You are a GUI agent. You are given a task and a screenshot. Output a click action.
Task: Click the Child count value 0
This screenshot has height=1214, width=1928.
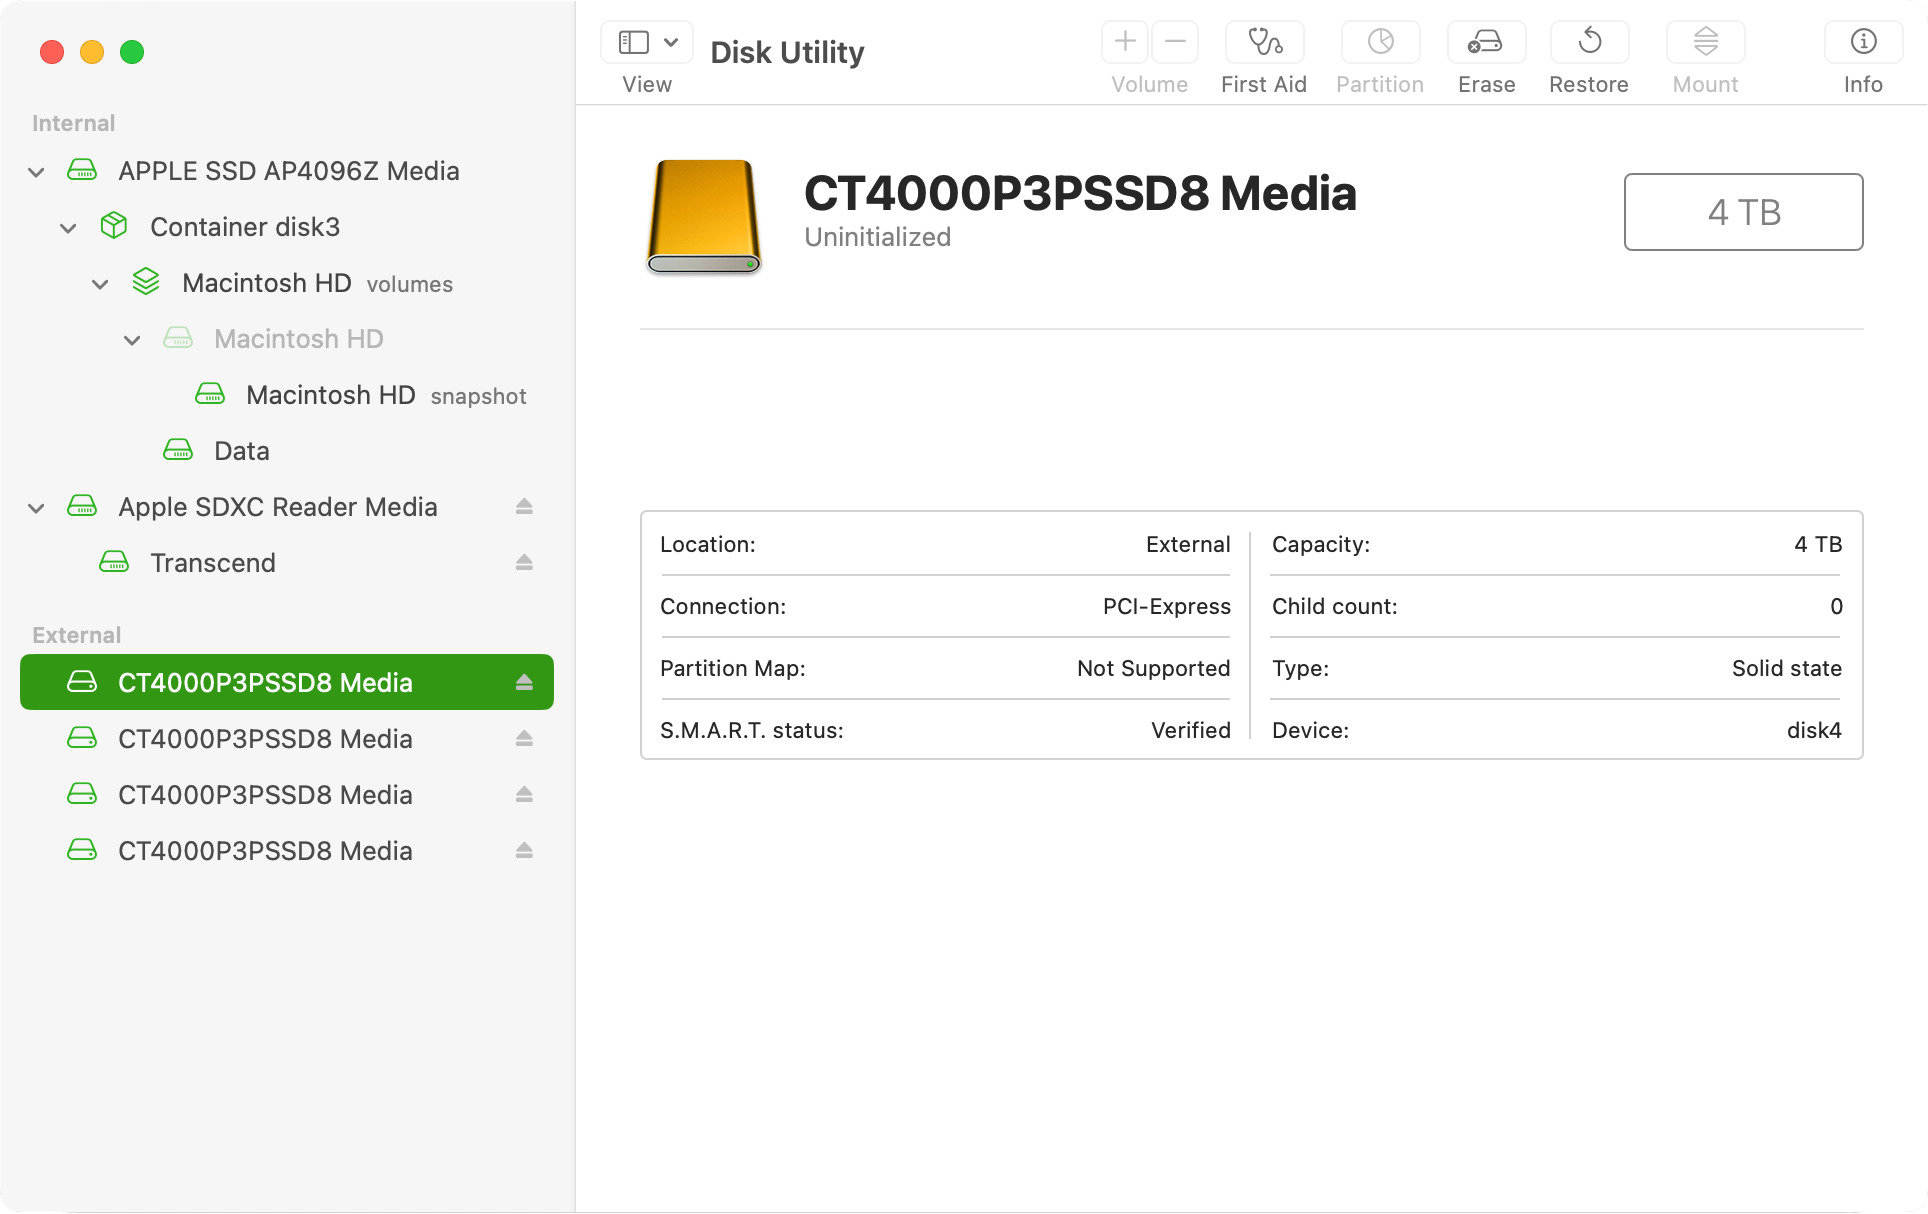pyautogui.click(x=1836, y=606)
